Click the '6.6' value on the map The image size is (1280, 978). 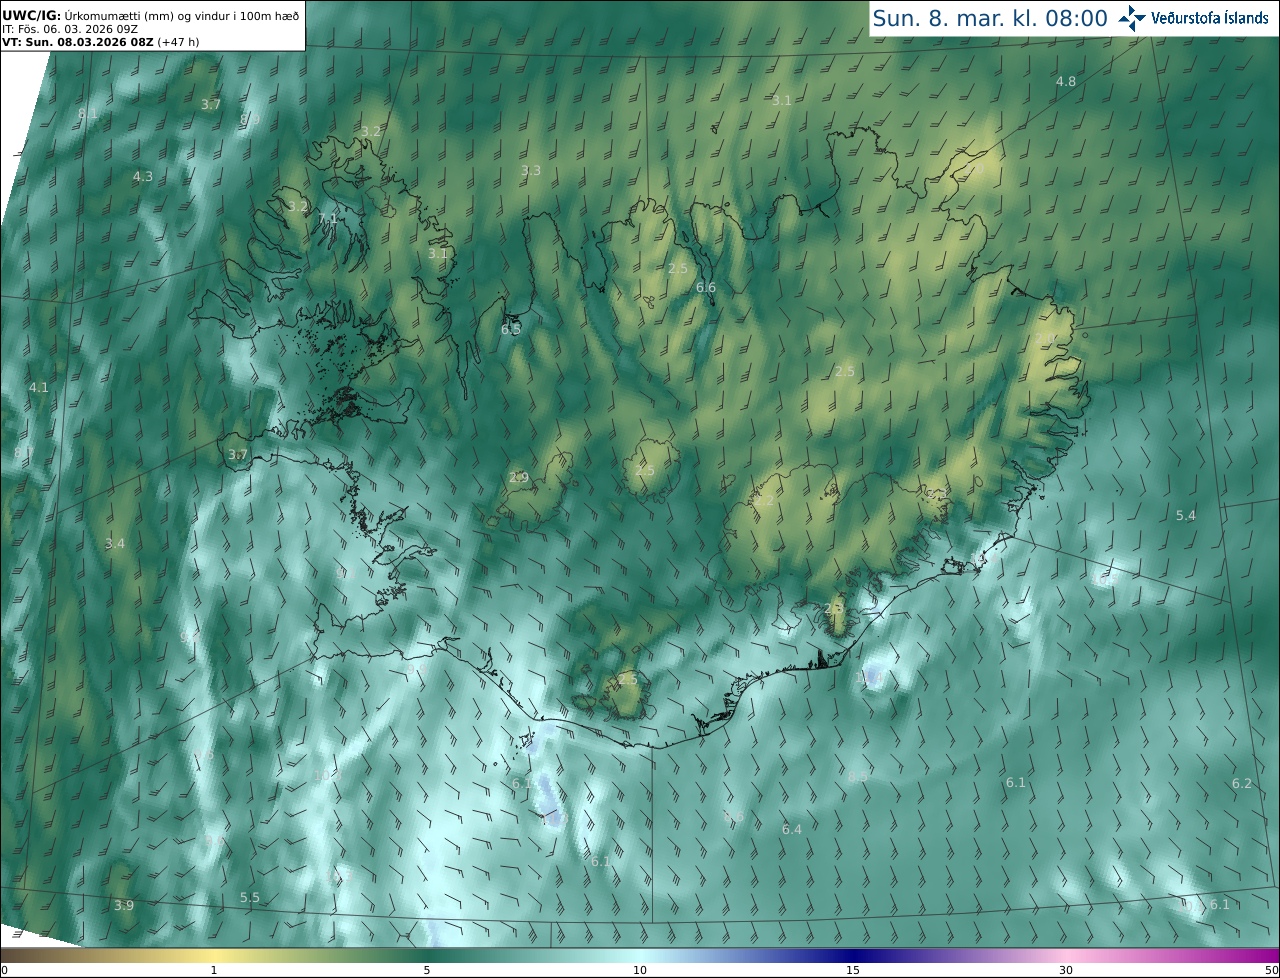point(706,288)
